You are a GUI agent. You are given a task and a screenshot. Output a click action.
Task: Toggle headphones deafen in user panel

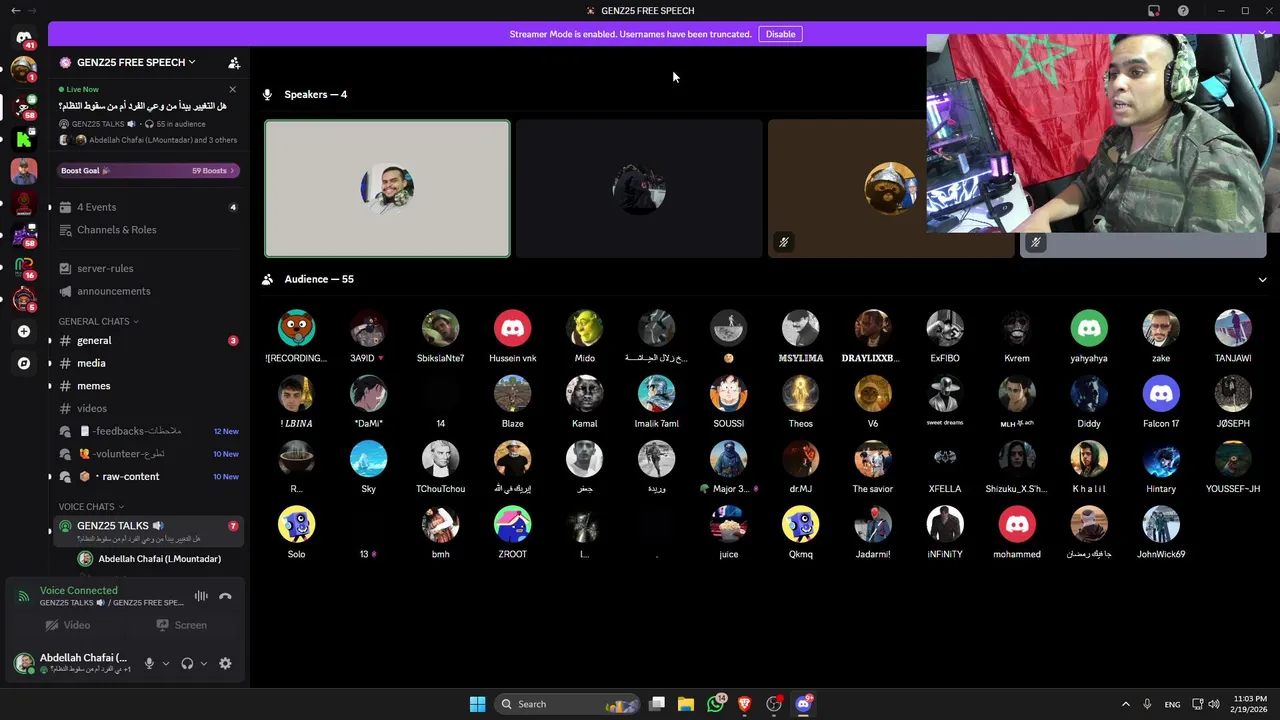click(187, 663)
